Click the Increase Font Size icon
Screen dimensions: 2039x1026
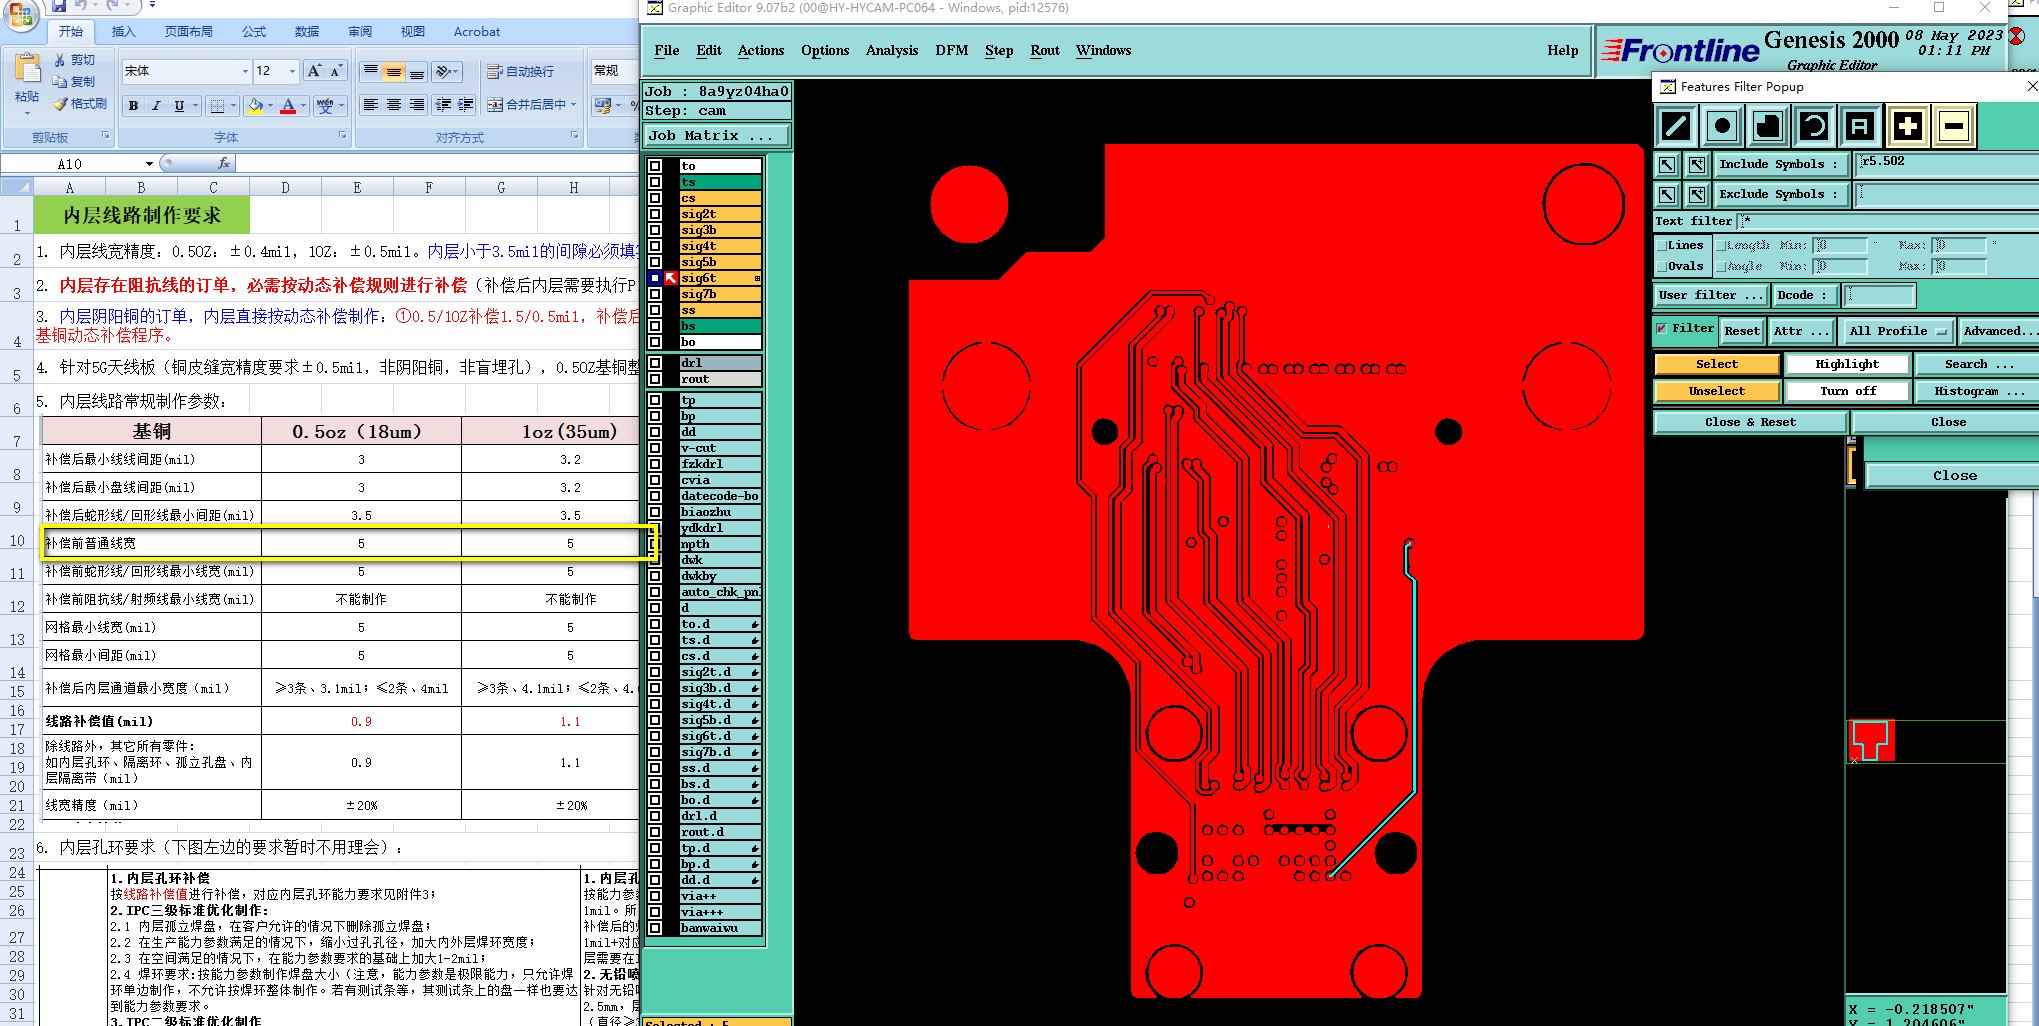point(314,71)
